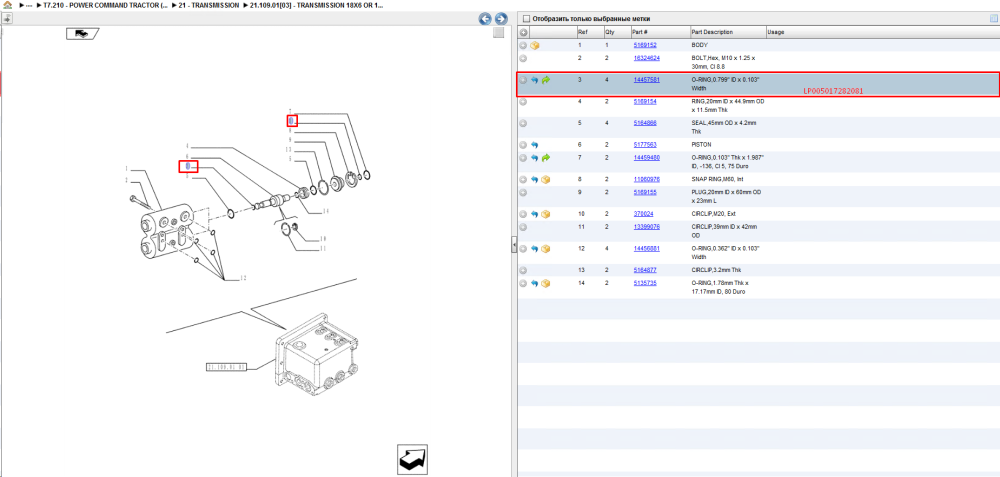Select the 'SNAP RING,M60, Int' description
The height and width of the screenshot is (477, 1000).
coord(716,179)
